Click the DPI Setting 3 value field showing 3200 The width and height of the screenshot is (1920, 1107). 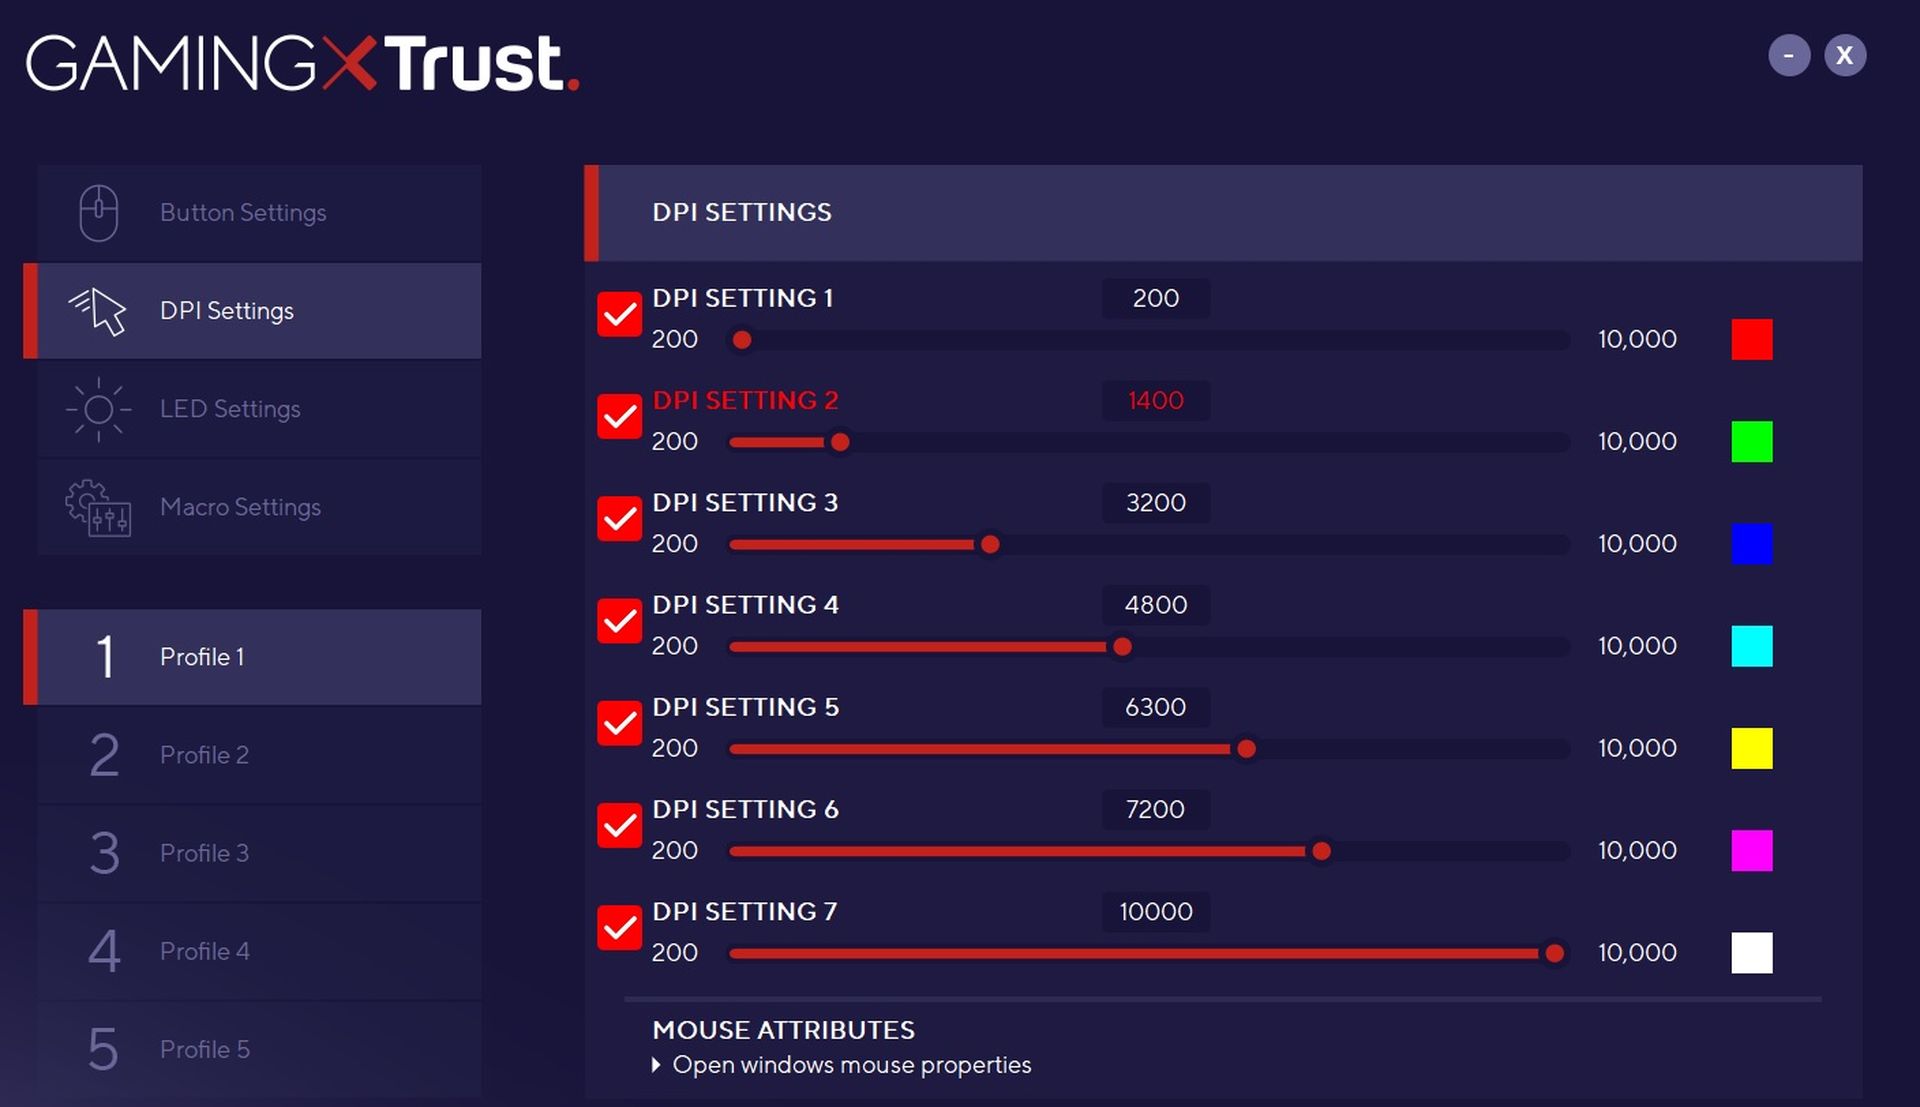click(x=1155, y=503)
